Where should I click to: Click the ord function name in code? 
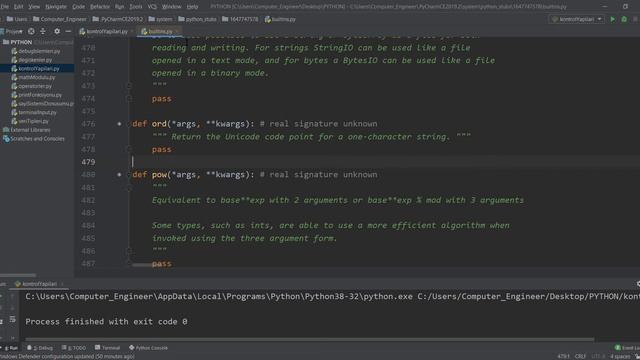pos(159,124)
